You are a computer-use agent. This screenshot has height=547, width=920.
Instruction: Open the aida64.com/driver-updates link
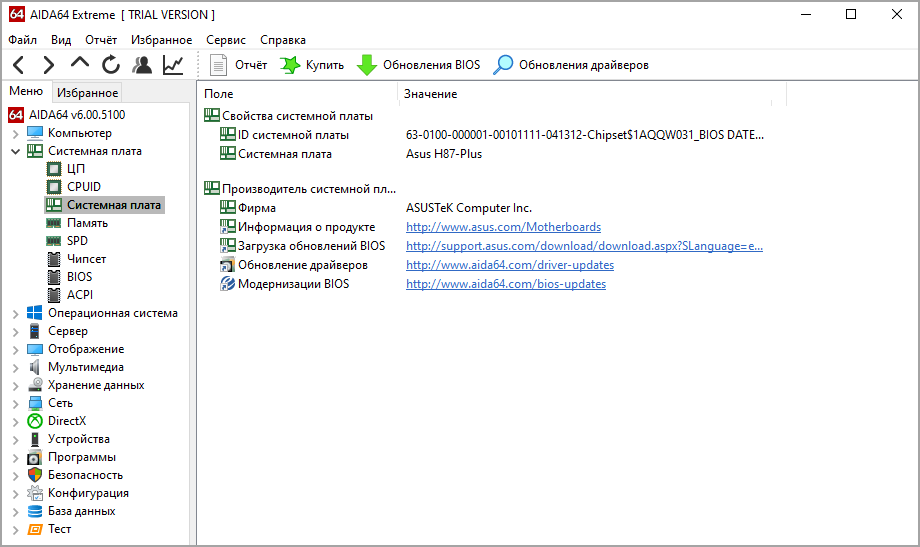pyautogui.click(x=510, y=265)
